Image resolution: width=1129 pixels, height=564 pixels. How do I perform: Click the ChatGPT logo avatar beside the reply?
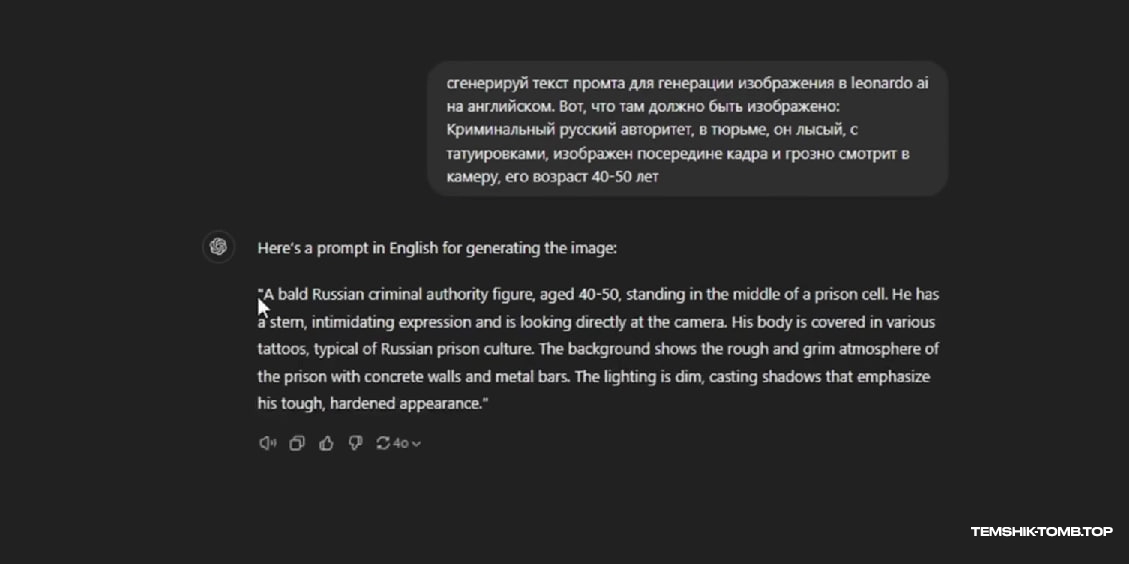tap(218, 247)
